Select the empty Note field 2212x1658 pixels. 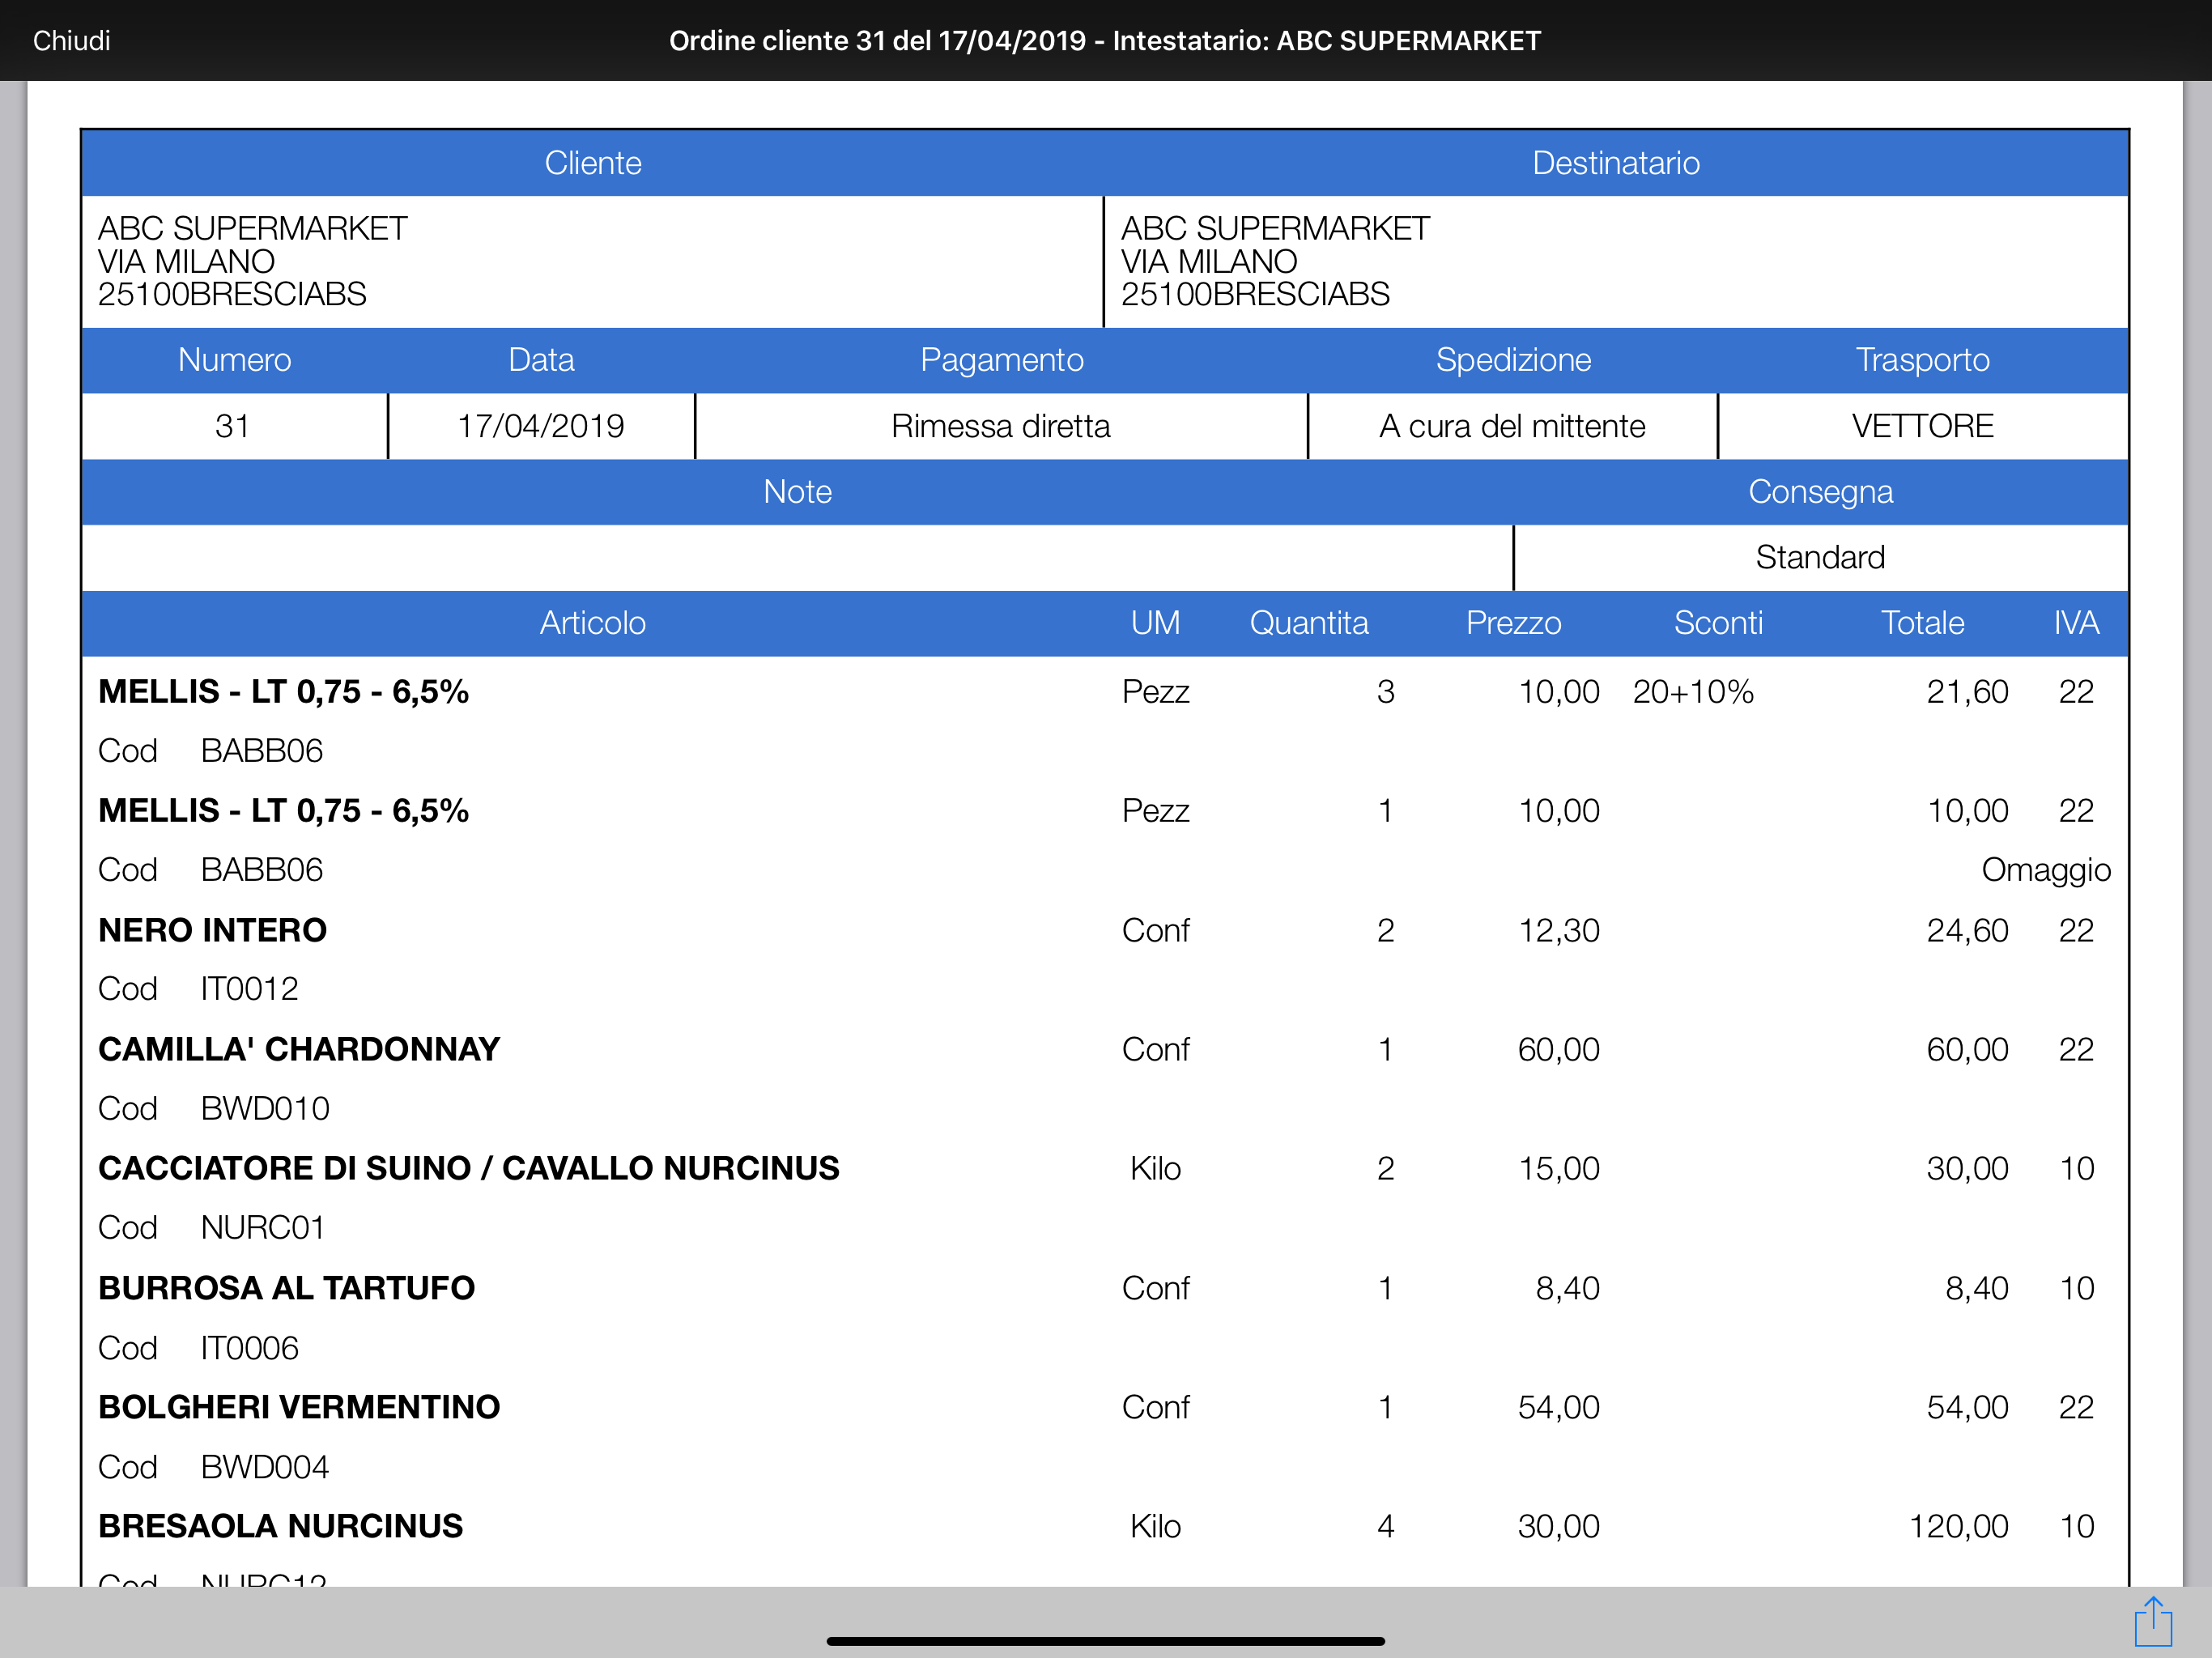coord(797,558)
